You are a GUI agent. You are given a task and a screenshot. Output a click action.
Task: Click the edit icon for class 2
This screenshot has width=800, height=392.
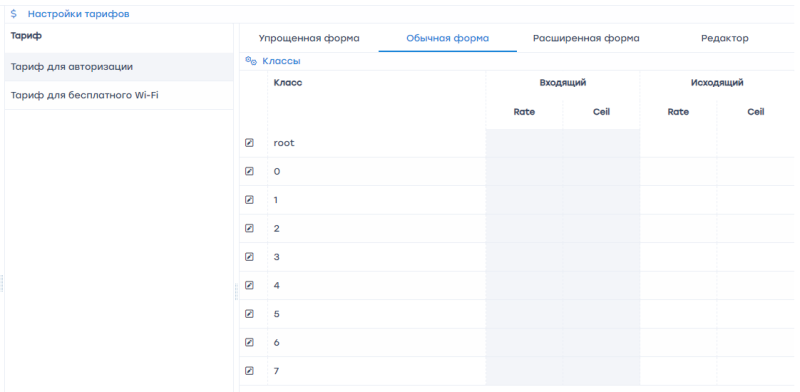point(249,229)
